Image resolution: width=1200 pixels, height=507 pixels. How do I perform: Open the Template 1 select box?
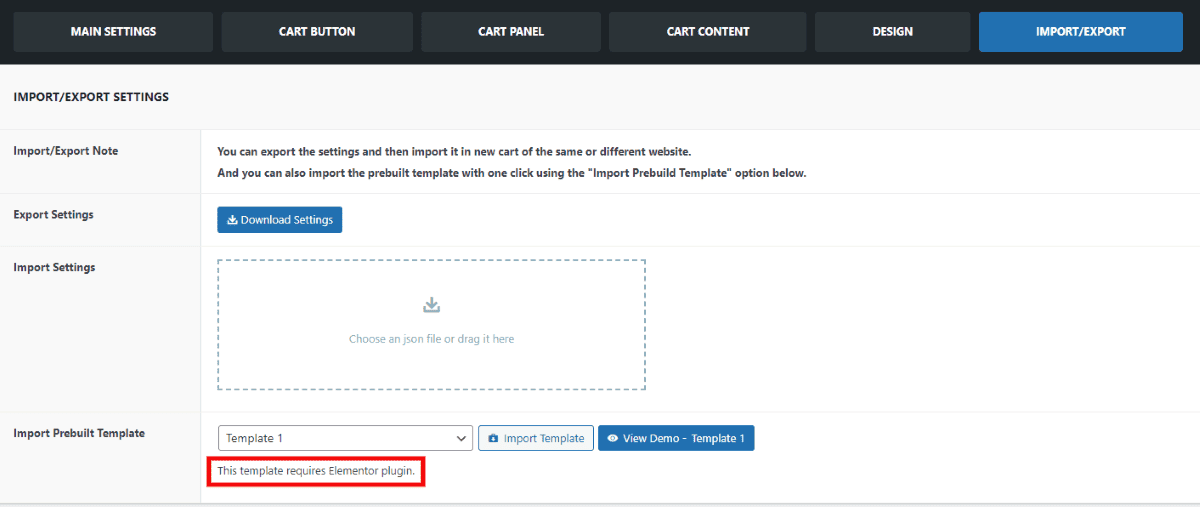coord(345,438)
